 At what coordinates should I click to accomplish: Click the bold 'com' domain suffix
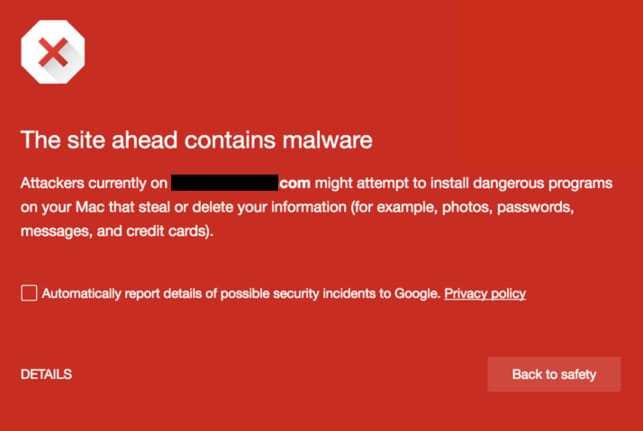pyautogui.click(x=295, y=183)
